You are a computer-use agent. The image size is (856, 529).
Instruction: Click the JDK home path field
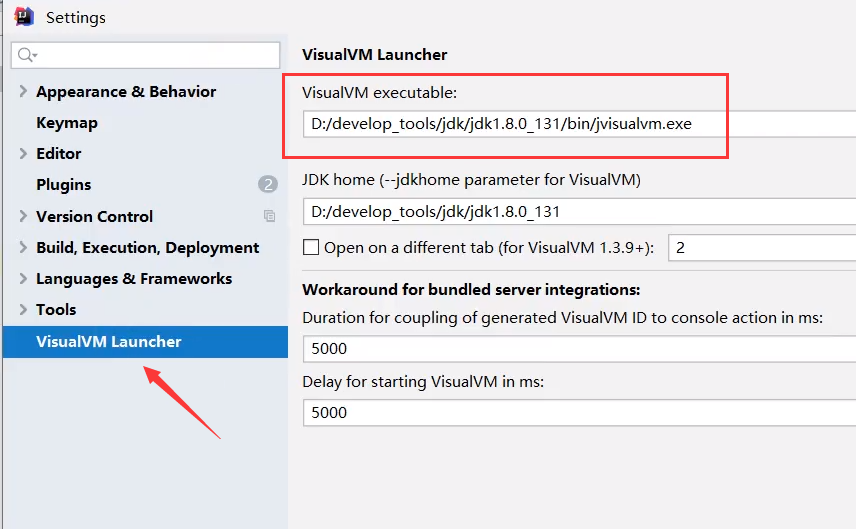pos(579,211)
